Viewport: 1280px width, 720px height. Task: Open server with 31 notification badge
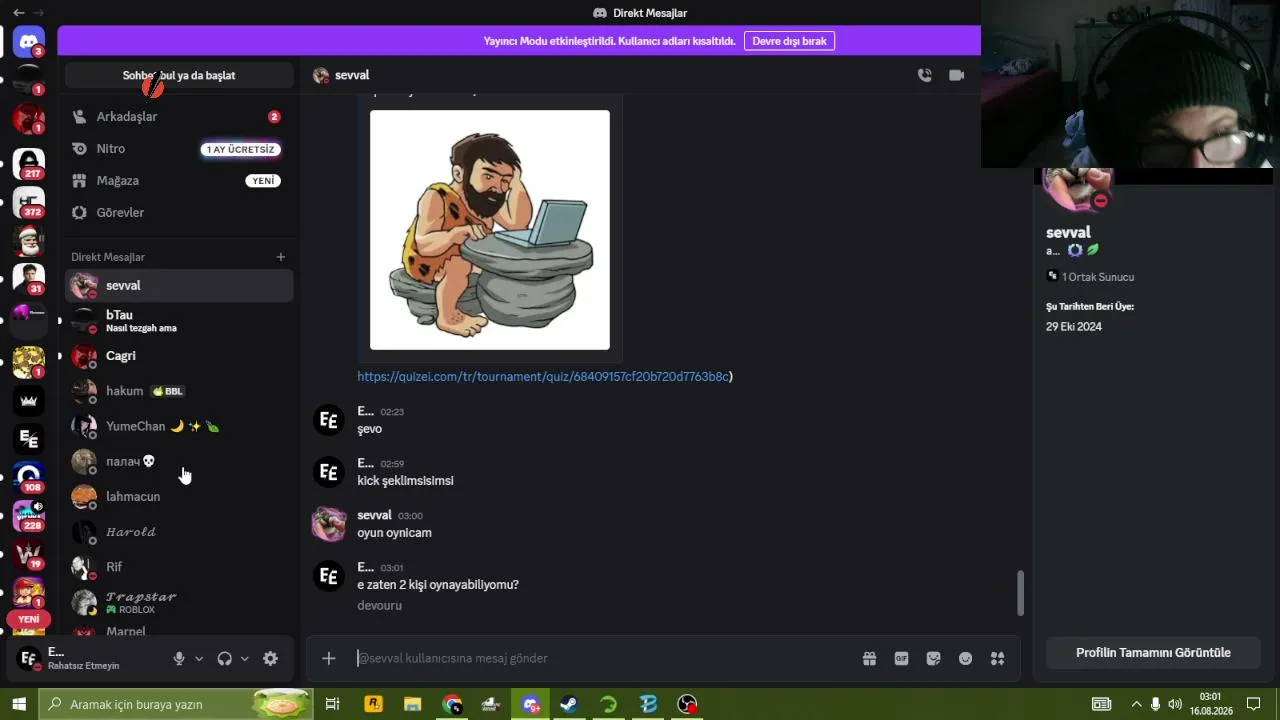[x=29, y=279]
